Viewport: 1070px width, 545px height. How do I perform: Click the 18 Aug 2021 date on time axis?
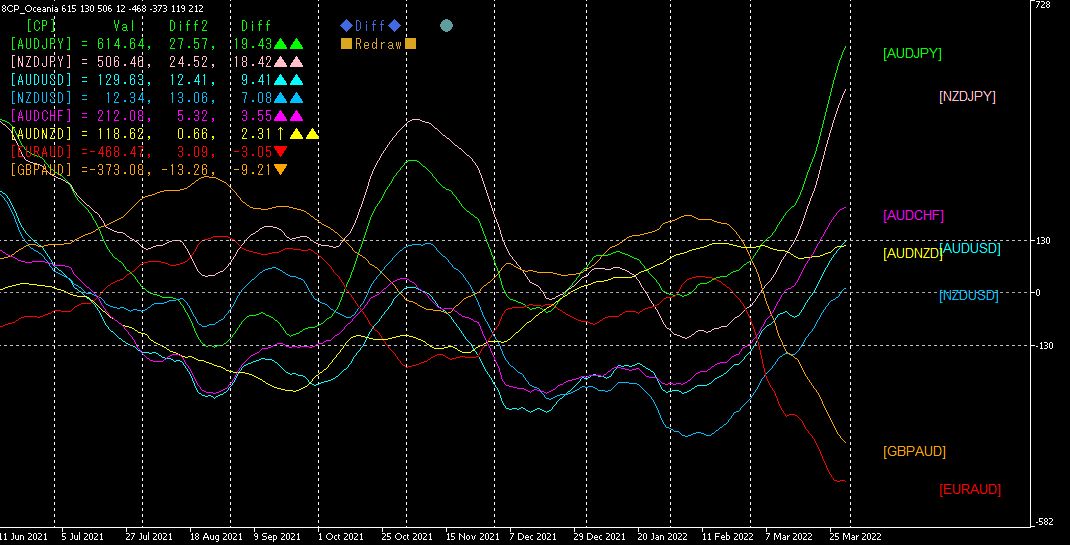tap(216, 536)
